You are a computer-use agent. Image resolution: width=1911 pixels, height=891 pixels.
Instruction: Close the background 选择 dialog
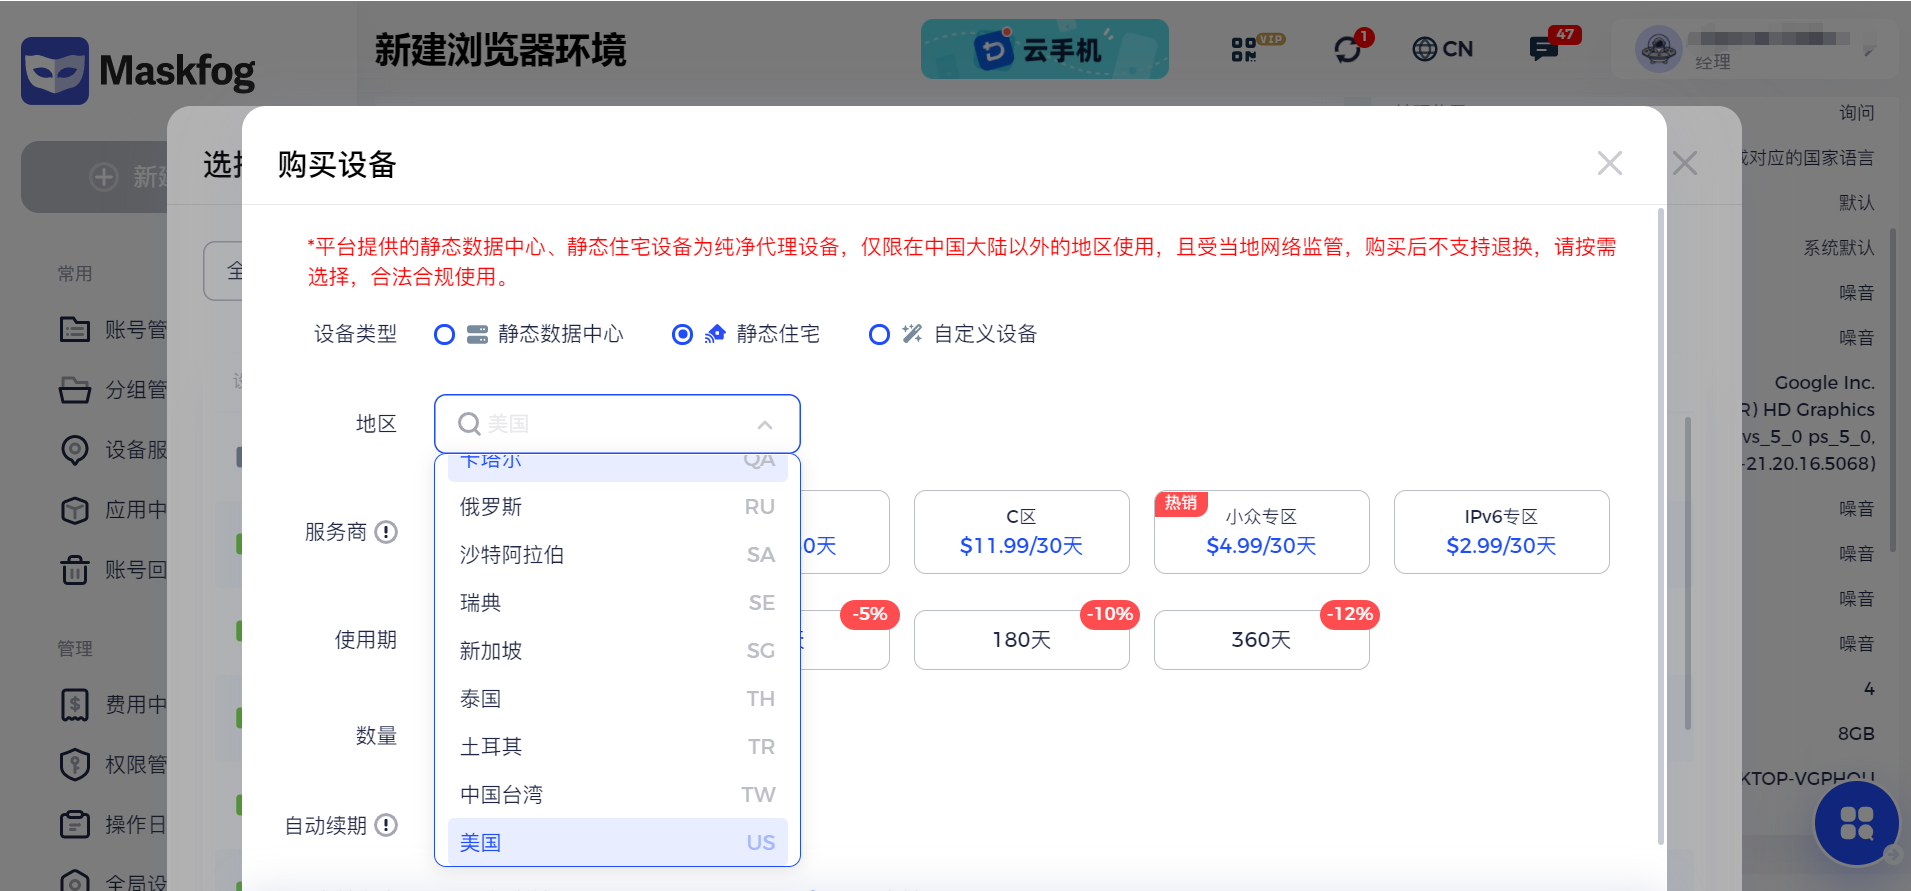click(x=1685, y=163)
